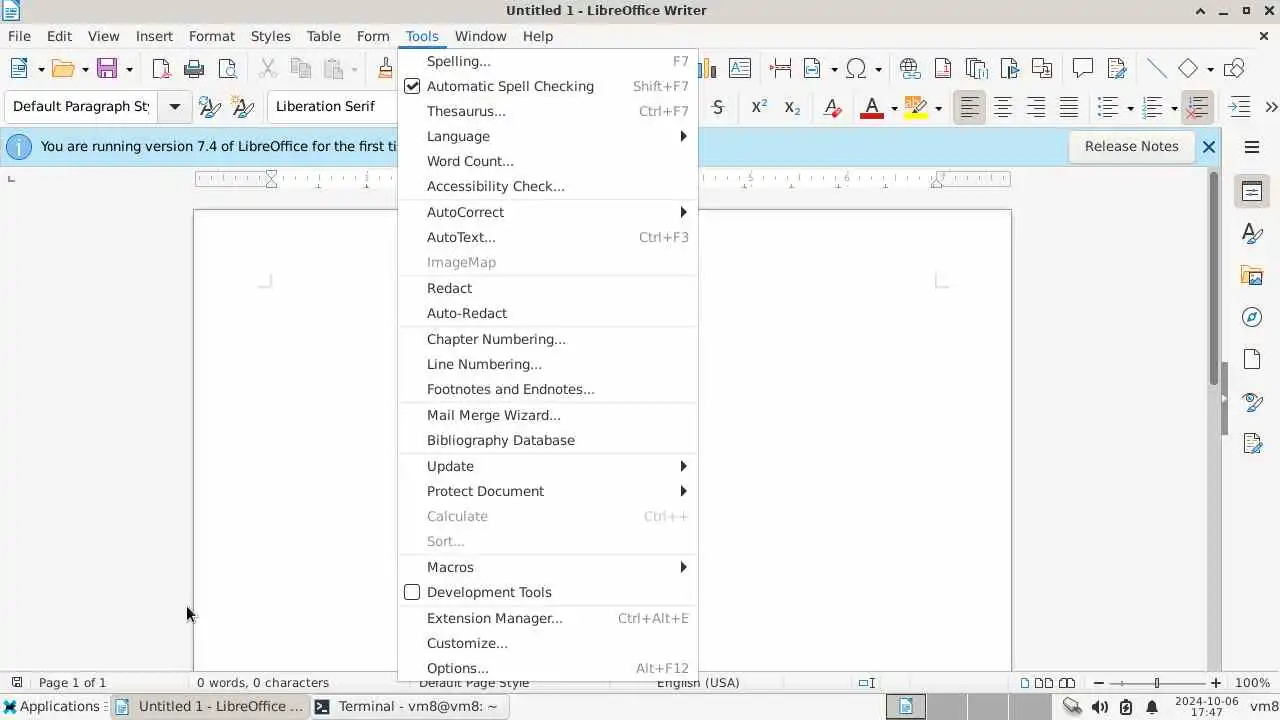This screenshot has height=720, width=1280.
Task: Click the Print icon
Action: click(x=194, y=68)
